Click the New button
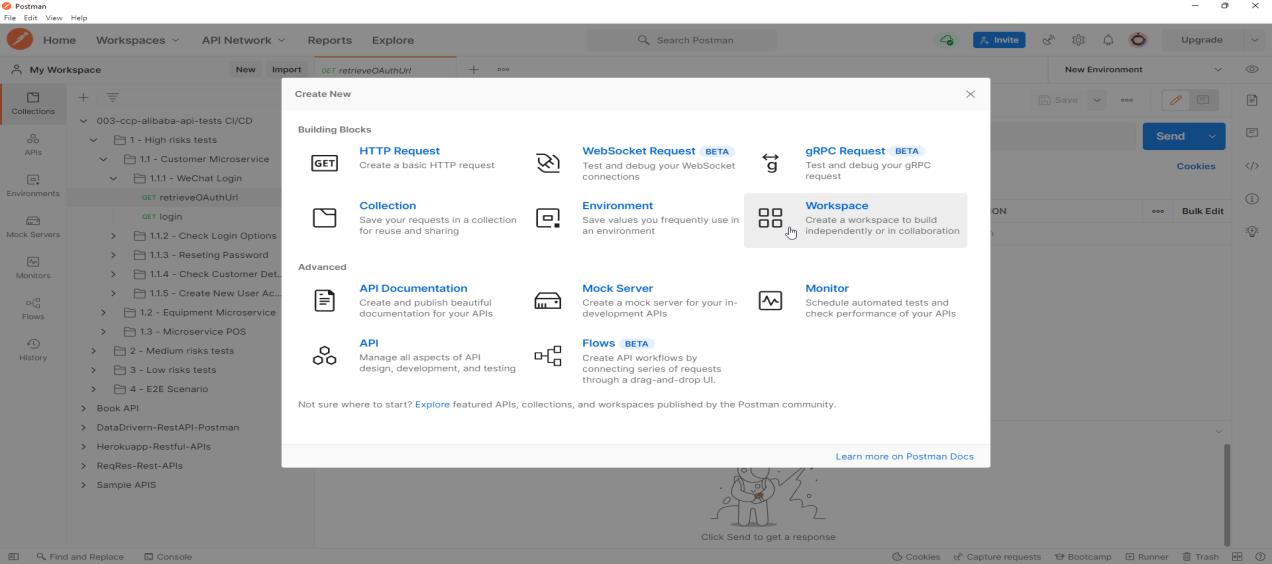Image resolution: width=1272 pixels, height=564 pixels. (245, 70)
